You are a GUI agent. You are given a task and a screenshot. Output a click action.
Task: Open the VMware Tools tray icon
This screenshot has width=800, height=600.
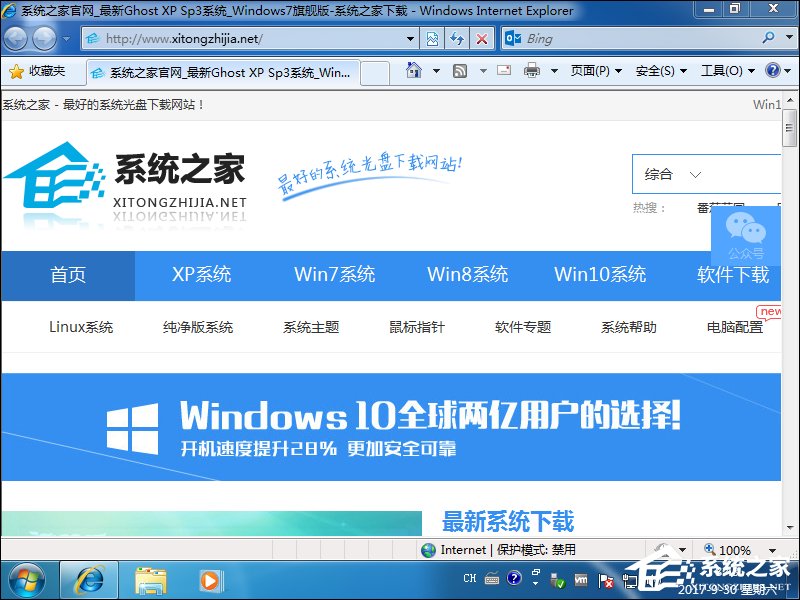[x=581, y=580]
